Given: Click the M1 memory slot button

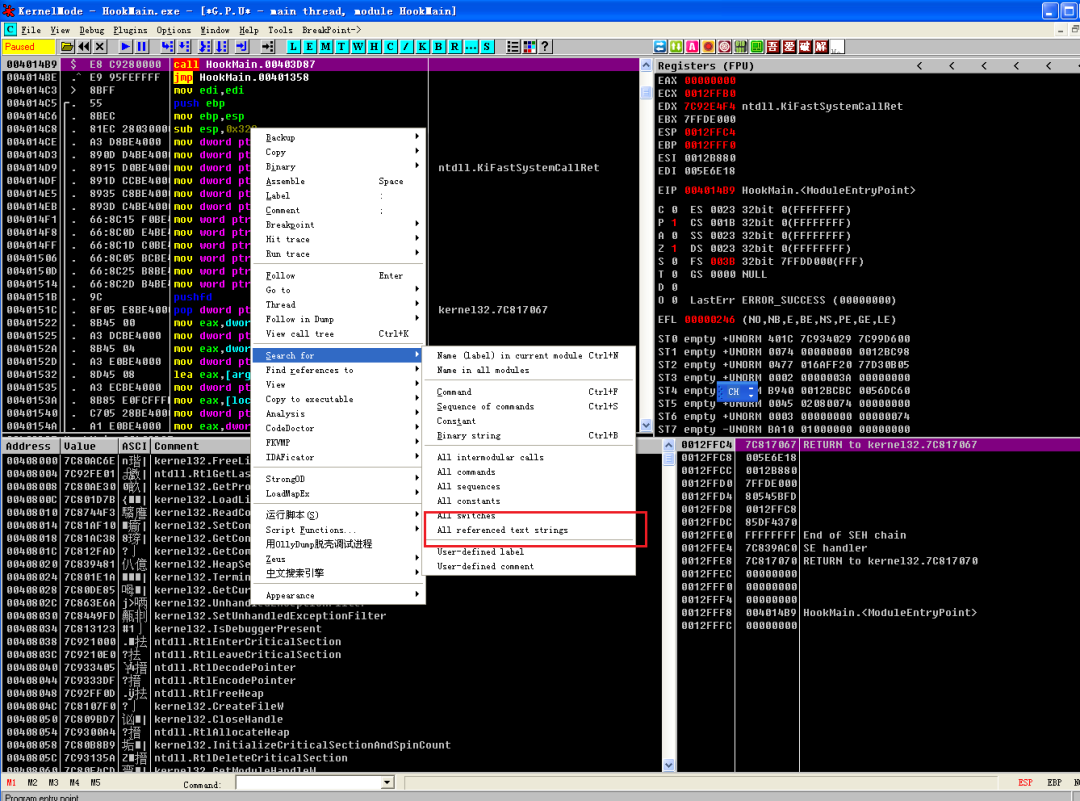Looking at the screenshot, I should [12, 782].
